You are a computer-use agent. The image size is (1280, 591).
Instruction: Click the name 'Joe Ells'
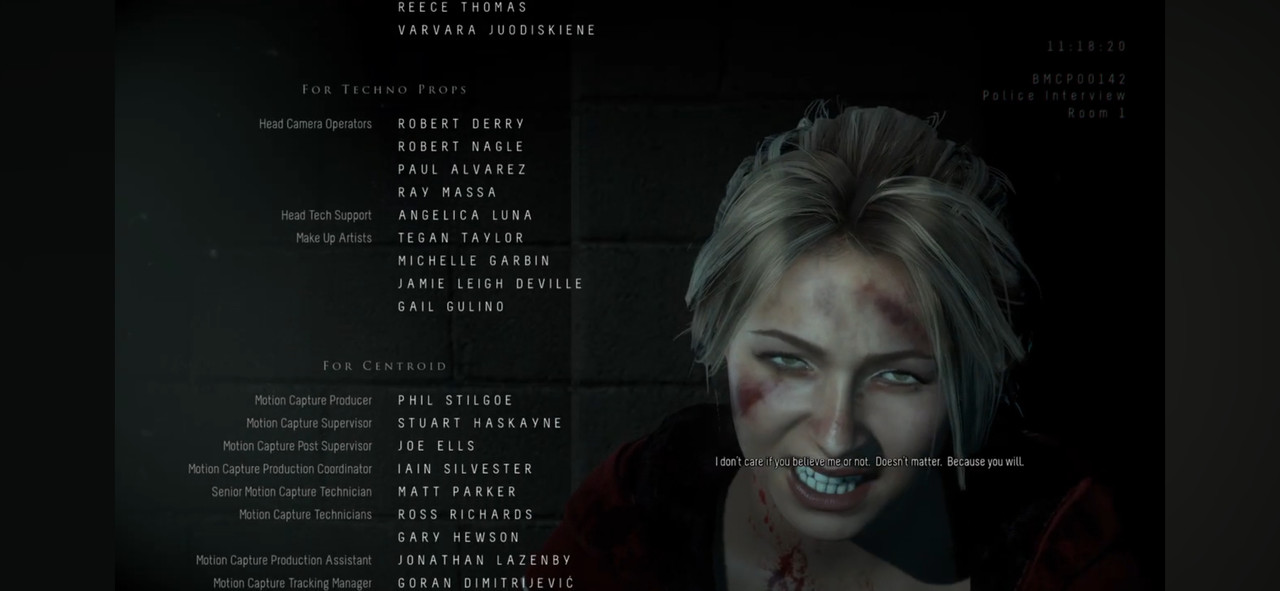[437, 446]
